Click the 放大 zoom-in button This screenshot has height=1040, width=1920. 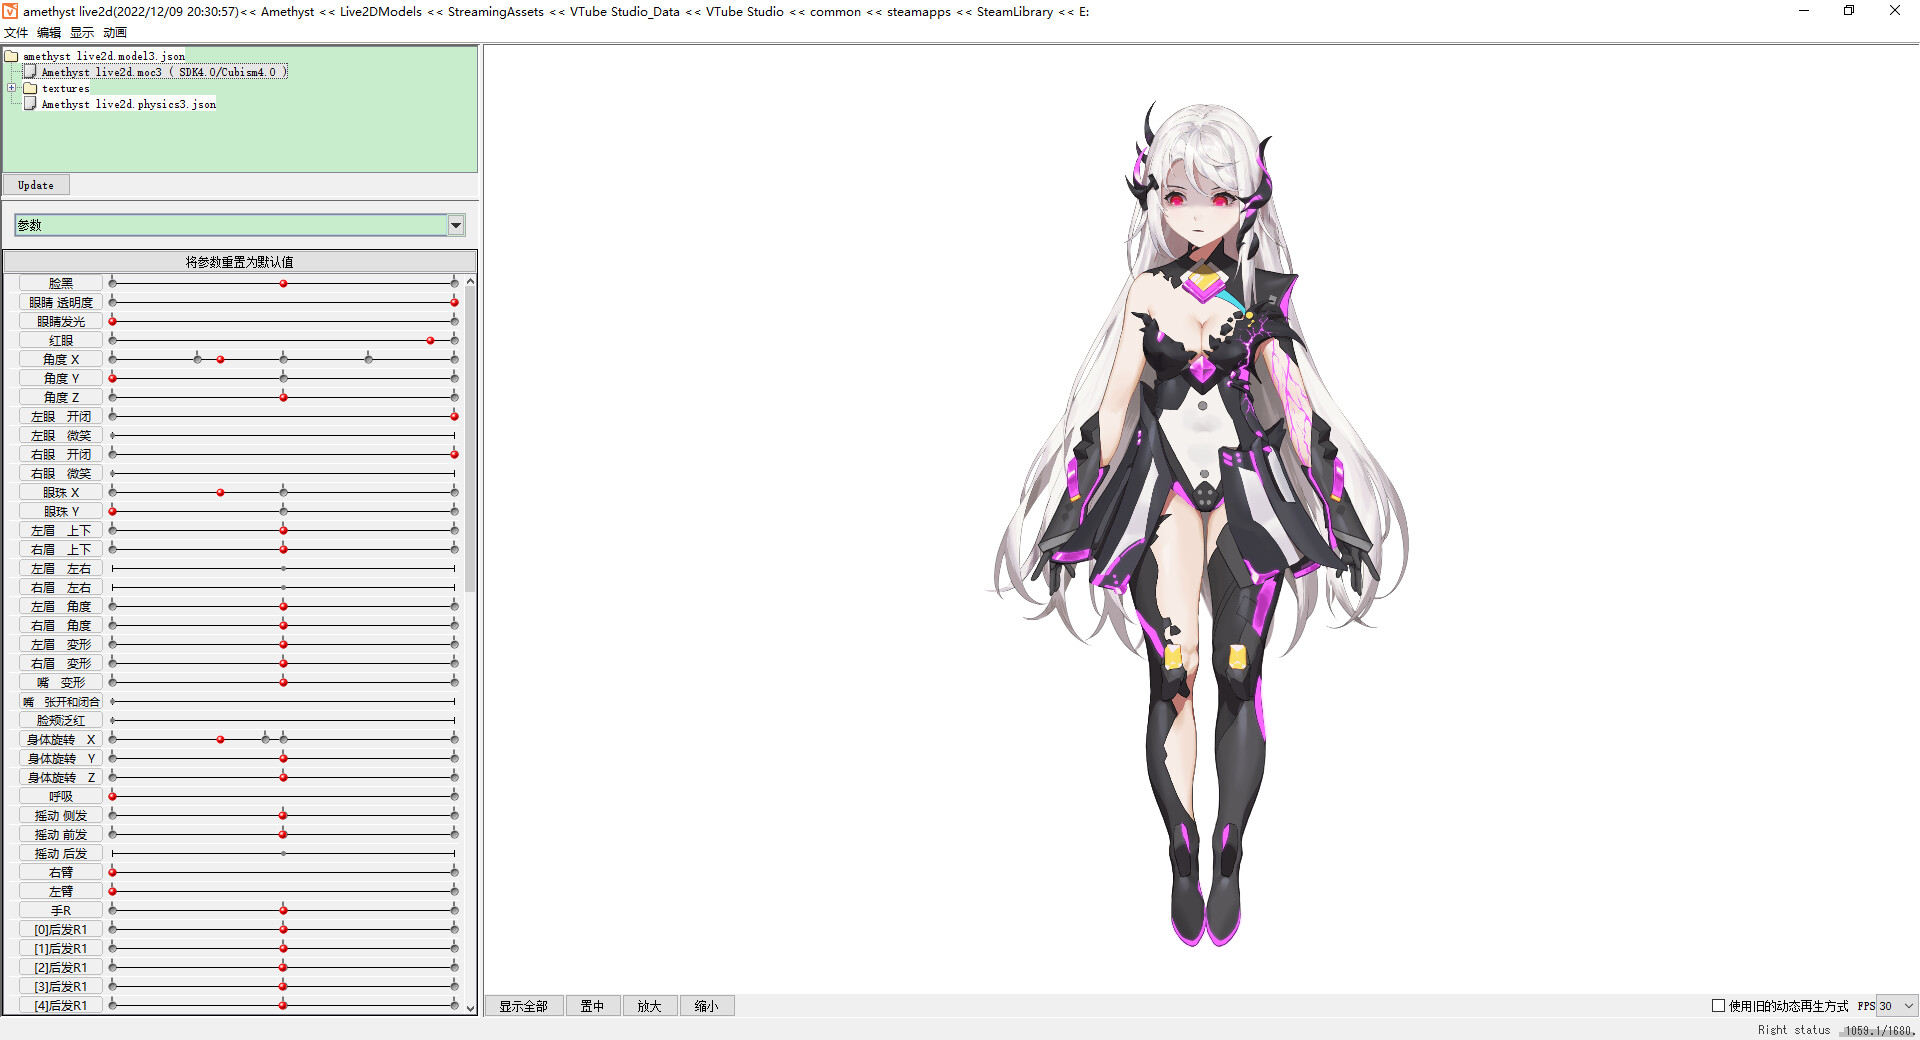point(650,1005)
